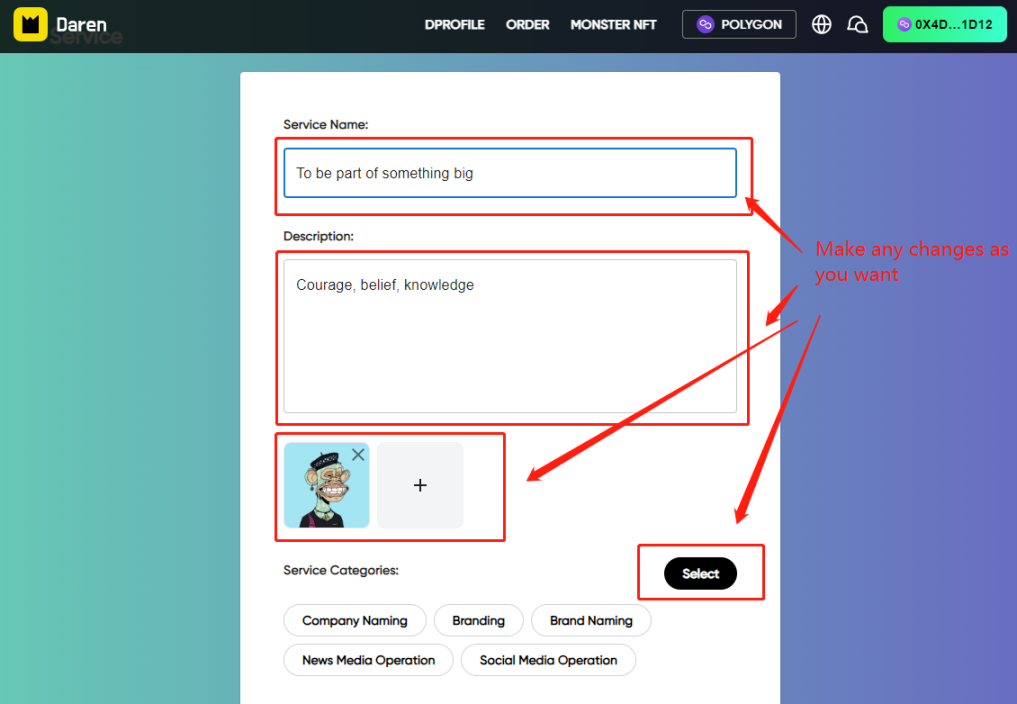Choose the News Media Operation category
Image resolution: width=1017 pixels, height=704 pixels.
click(368, 660)
